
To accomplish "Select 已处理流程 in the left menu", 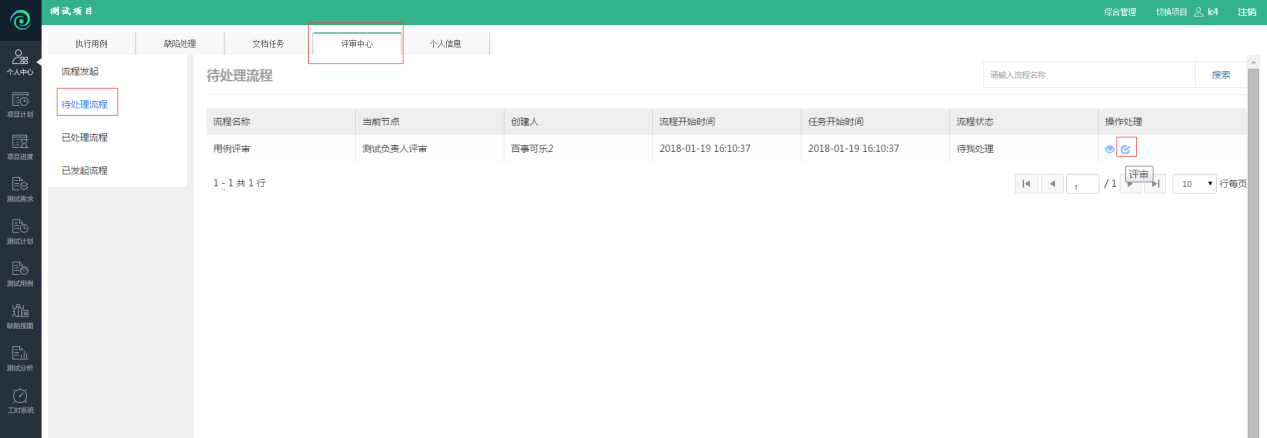I will click(84, 137).
